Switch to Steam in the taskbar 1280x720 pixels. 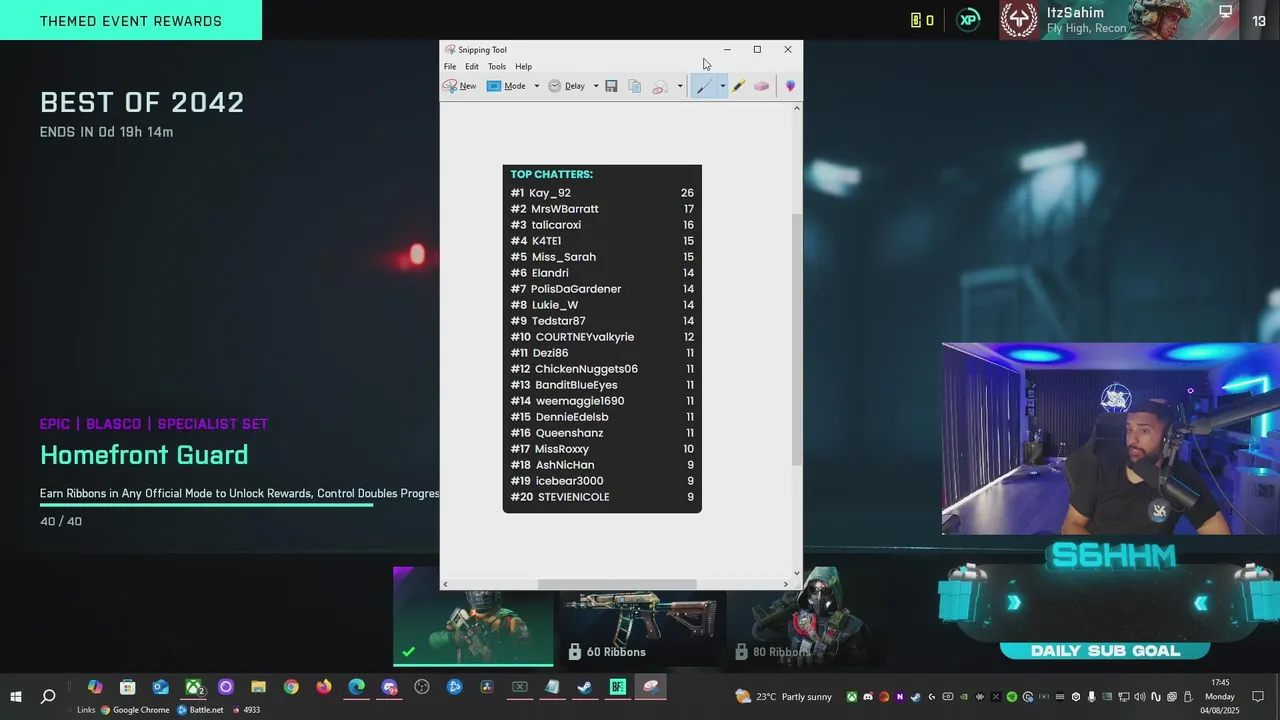585,687
